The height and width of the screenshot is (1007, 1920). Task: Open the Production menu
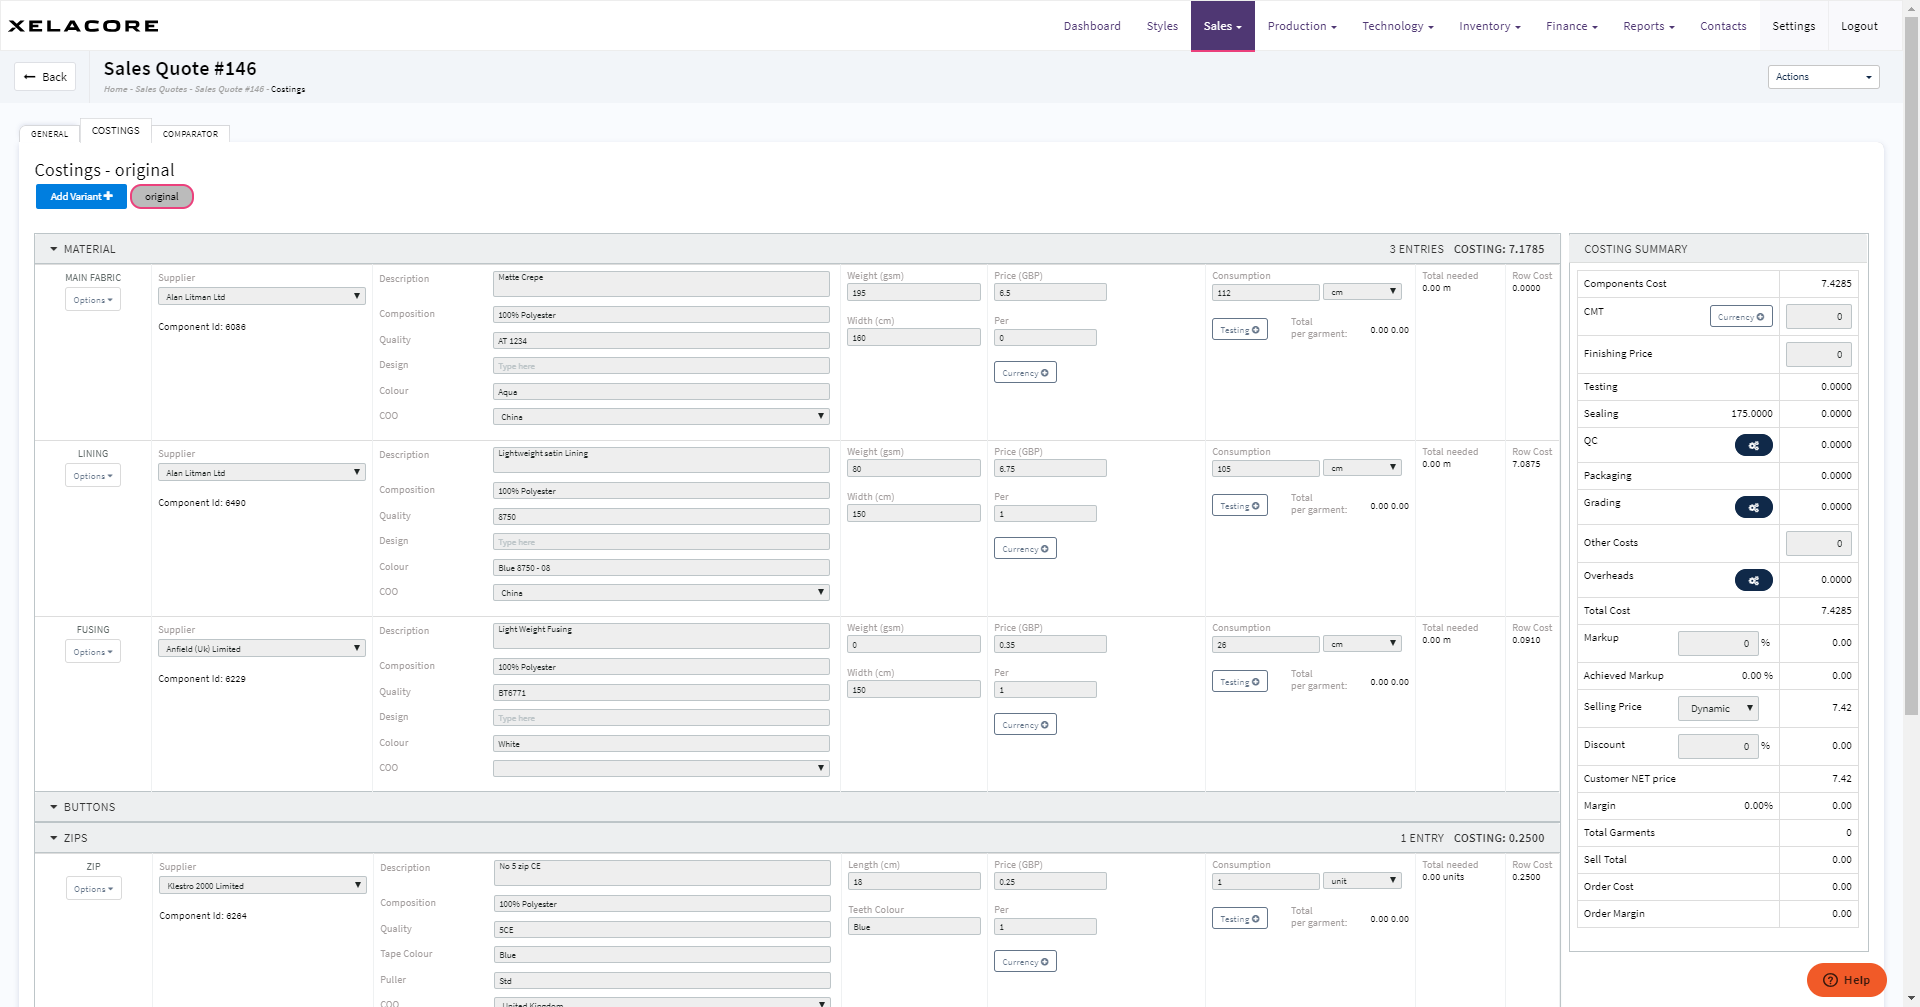click(1301, 26)
